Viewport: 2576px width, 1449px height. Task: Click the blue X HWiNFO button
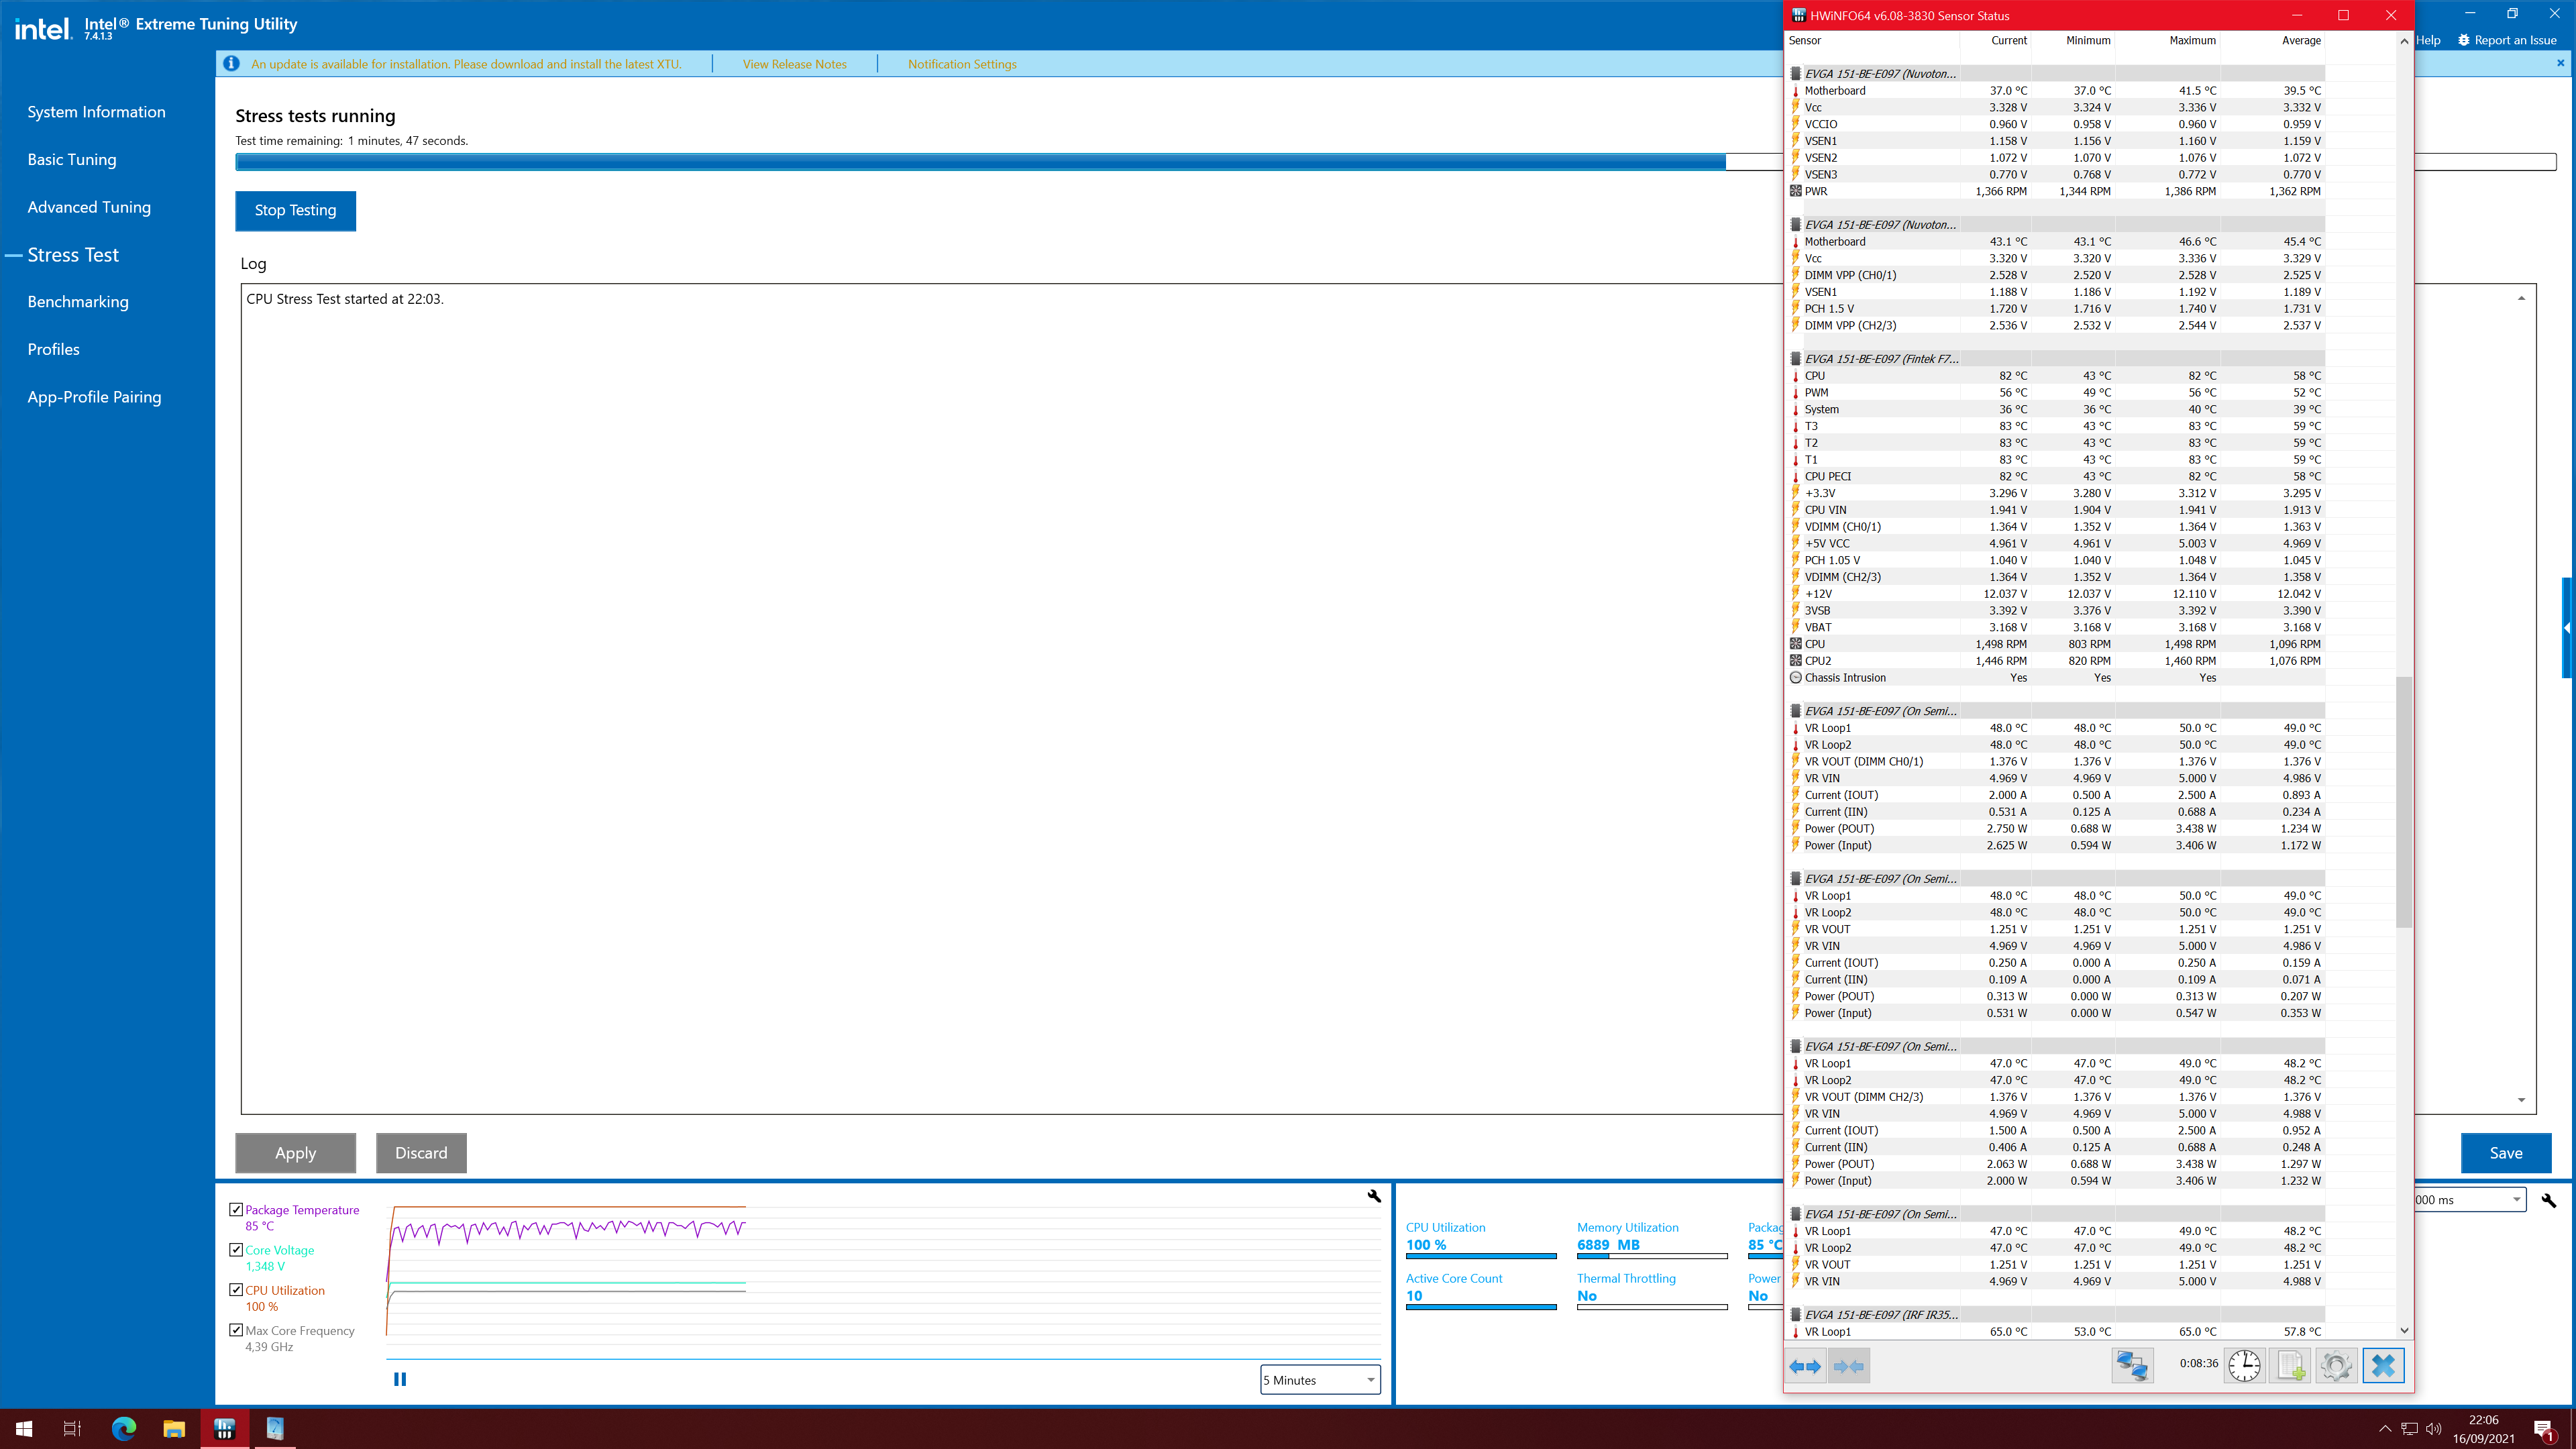[2383, 1366]
